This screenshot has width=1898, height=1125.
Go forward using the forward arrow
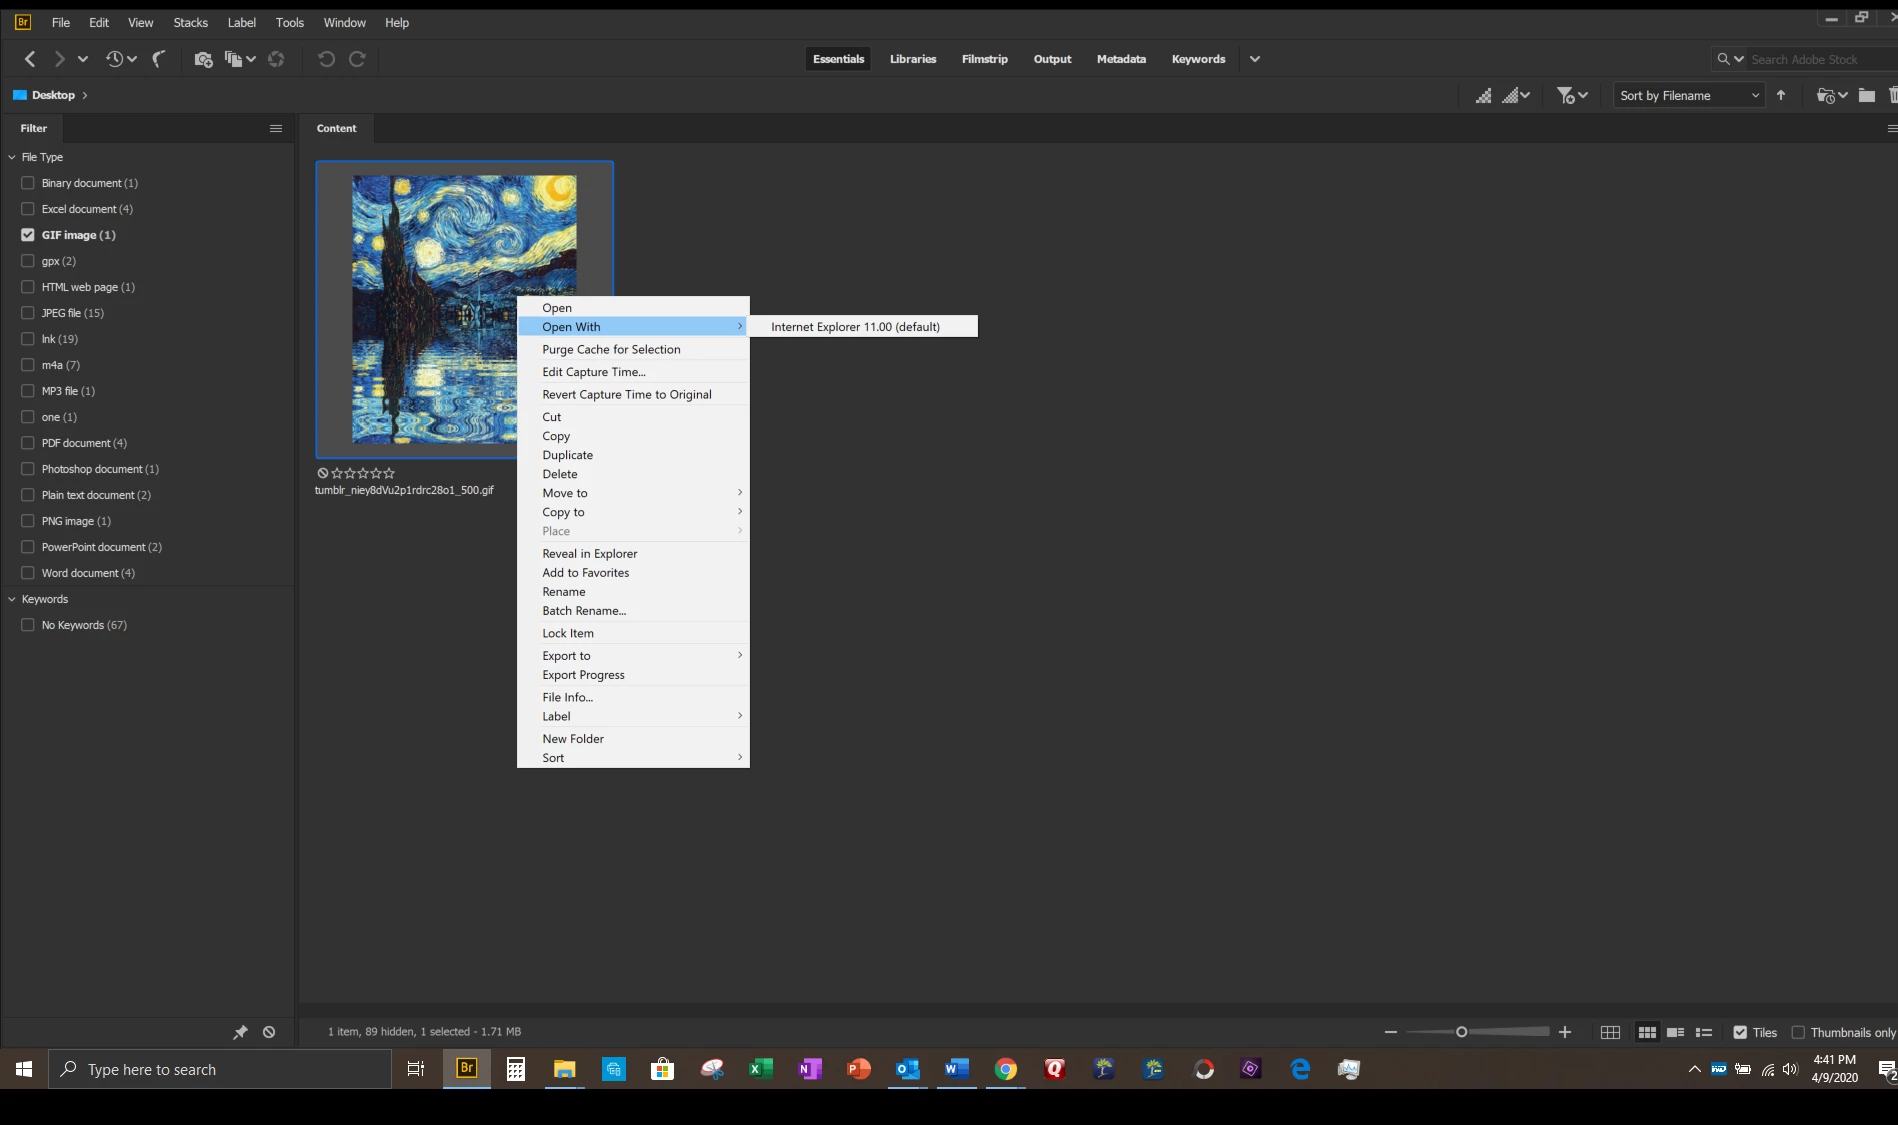coord(59,59)
